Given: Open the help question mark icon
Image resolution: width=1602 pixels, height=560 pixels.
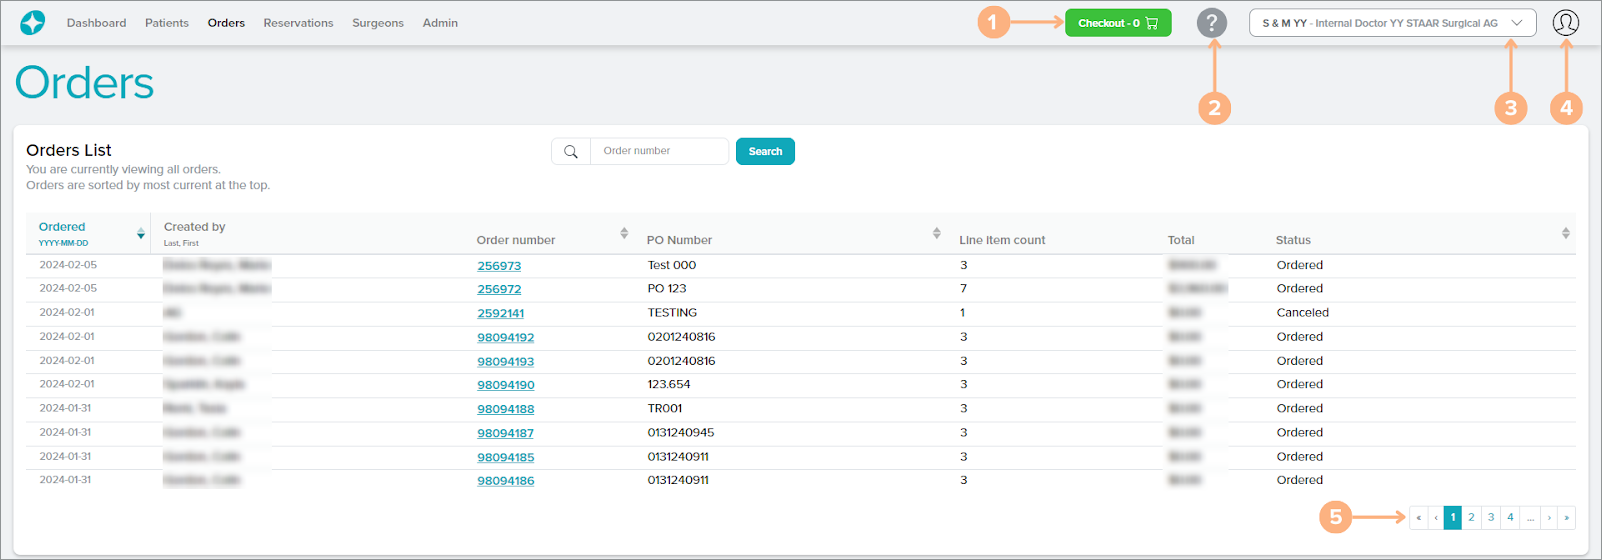Looking at the screenshot, I should tap(1211, 23).
